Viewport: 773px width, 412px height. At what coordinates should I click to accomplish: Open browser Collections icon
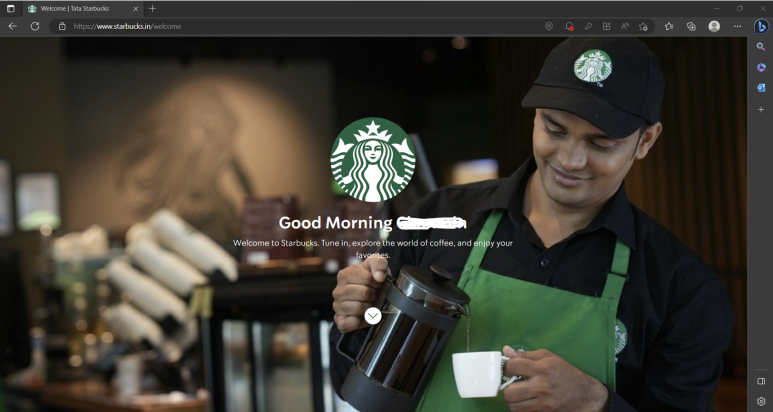click(691, 27)
